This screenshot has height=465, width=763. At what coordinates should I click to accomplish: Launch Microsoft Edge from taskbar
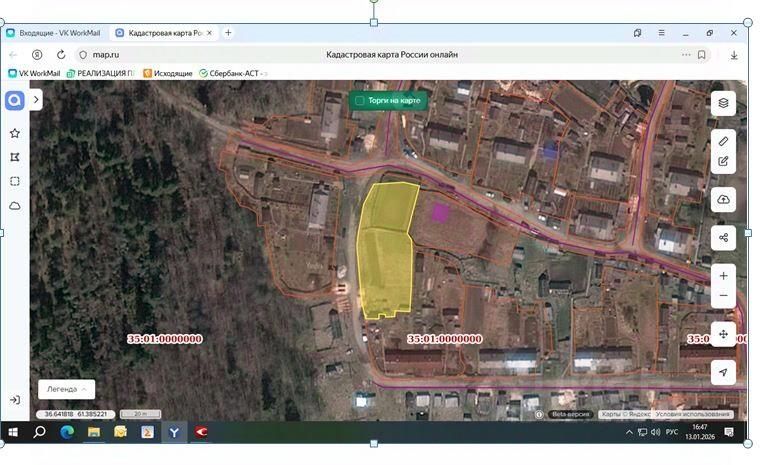coord(67,432)
